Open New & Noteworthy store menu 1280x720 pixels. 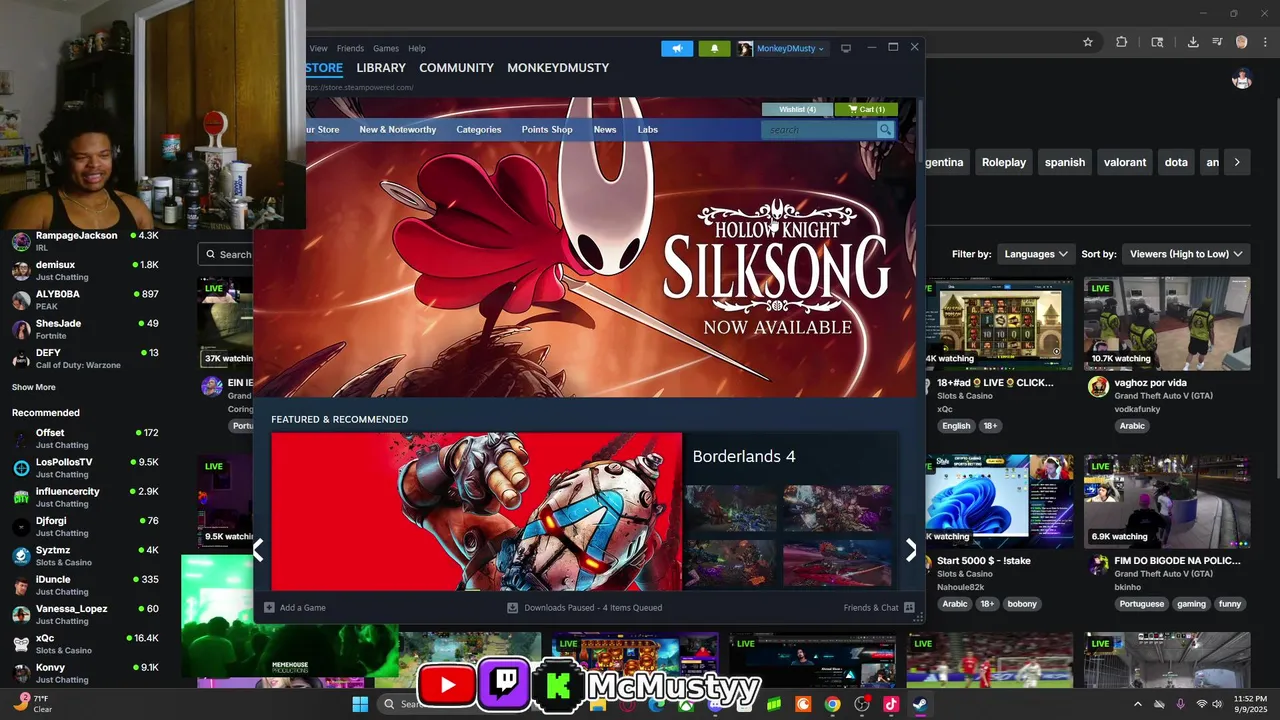398,130
